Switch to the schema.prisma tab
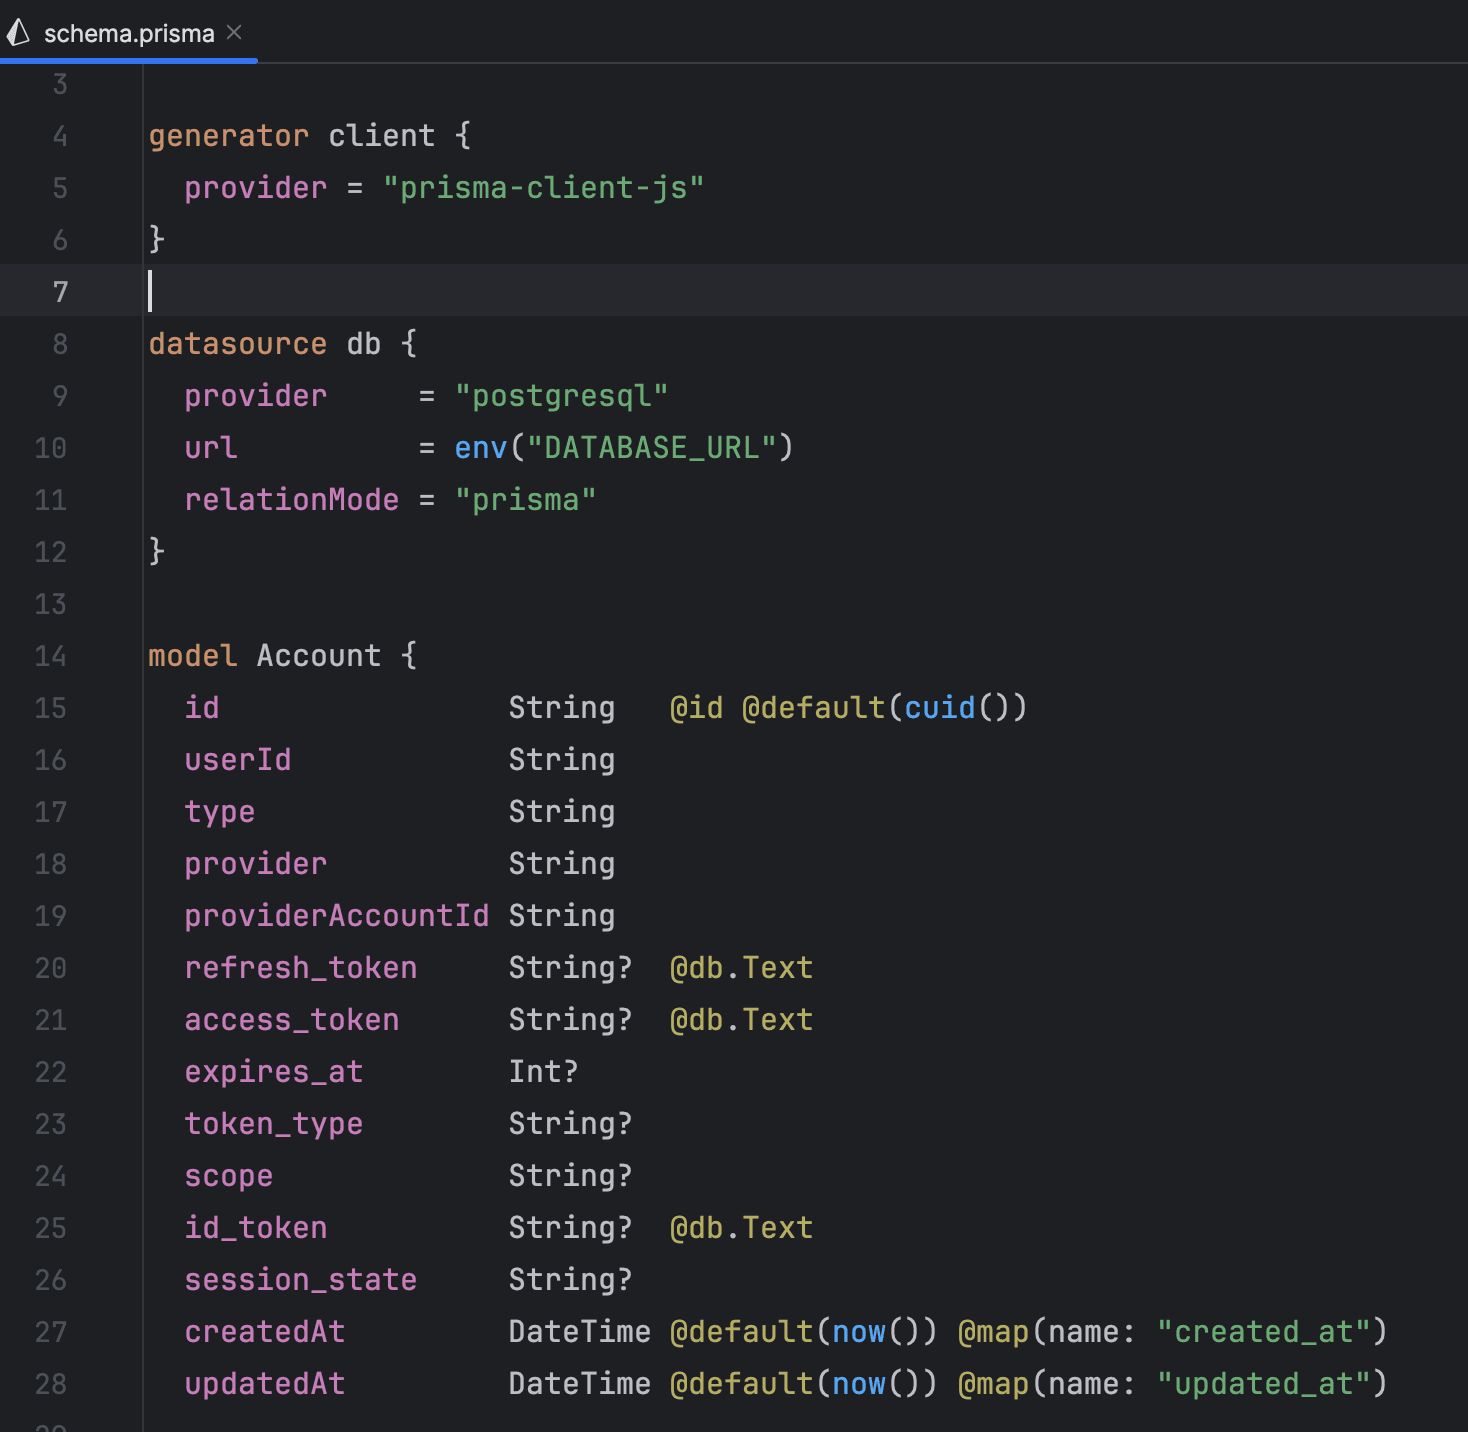Image resolution: width=1468 pixels, height=1432 pixels. 129,34
